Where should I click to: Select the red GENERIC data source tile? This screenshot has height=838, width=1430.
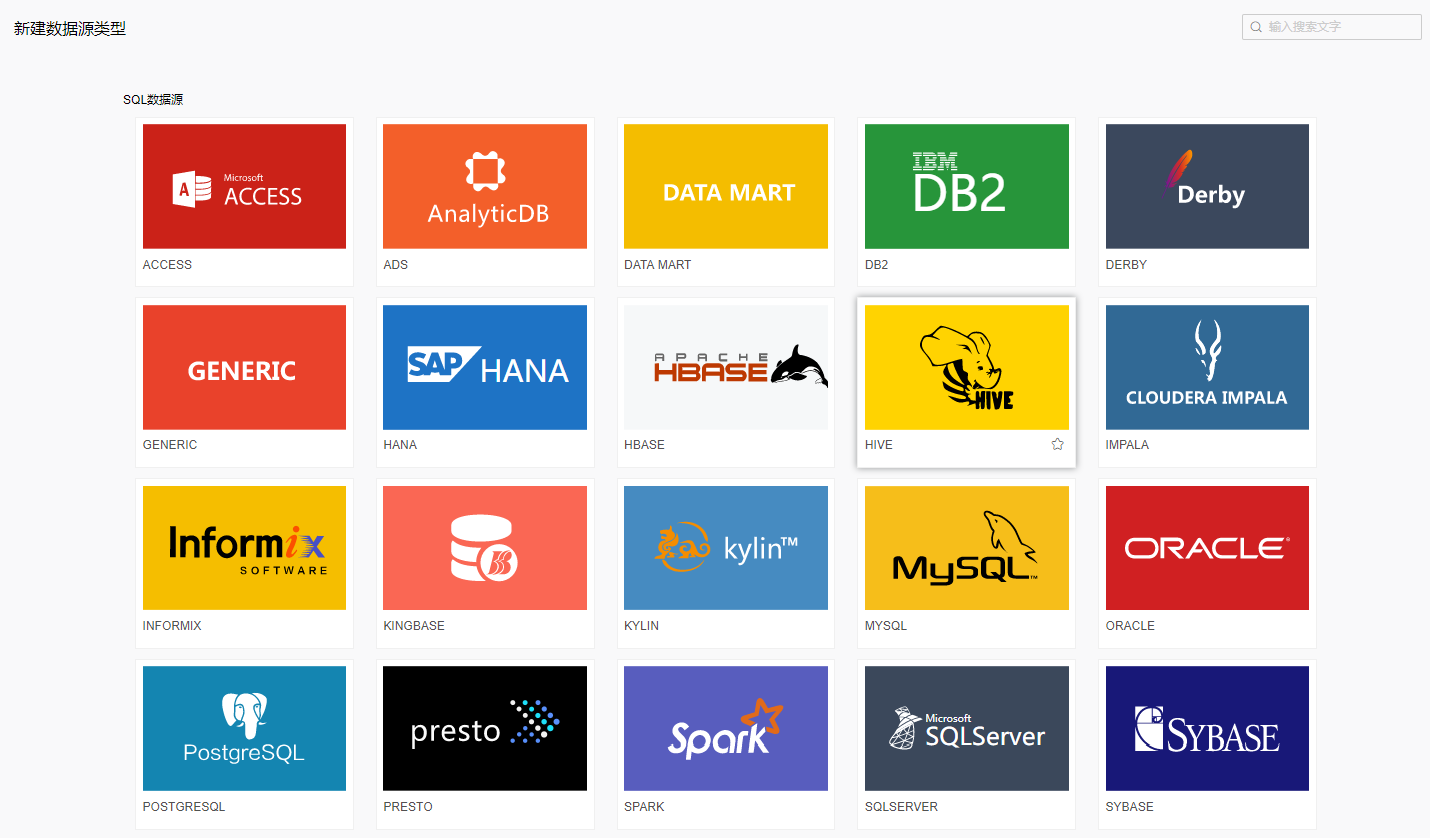[x=244, y=367]
